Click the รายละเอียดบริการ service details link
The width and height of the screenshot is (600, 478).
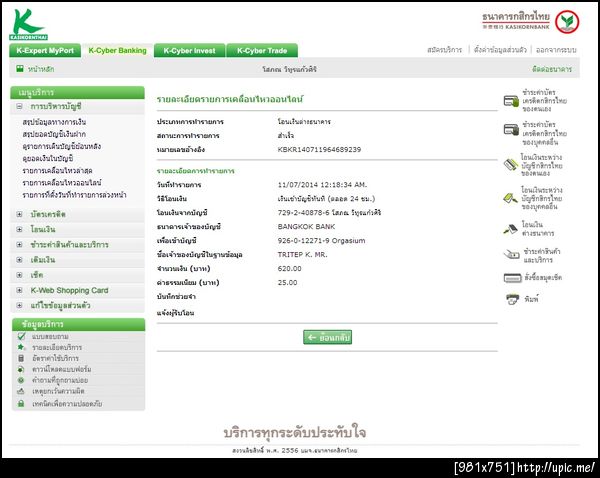[x=57, y=347]
